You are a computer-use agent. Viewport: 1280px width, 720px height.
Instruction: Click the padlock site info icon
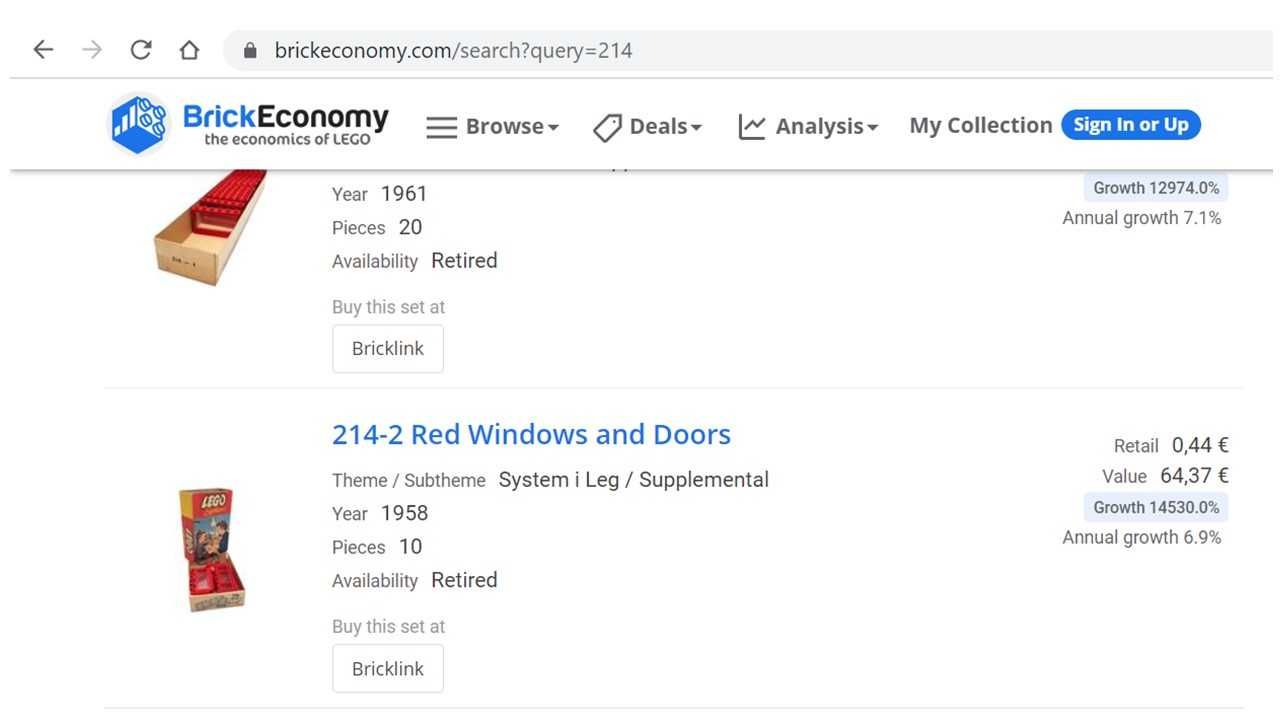coord(250,50)
